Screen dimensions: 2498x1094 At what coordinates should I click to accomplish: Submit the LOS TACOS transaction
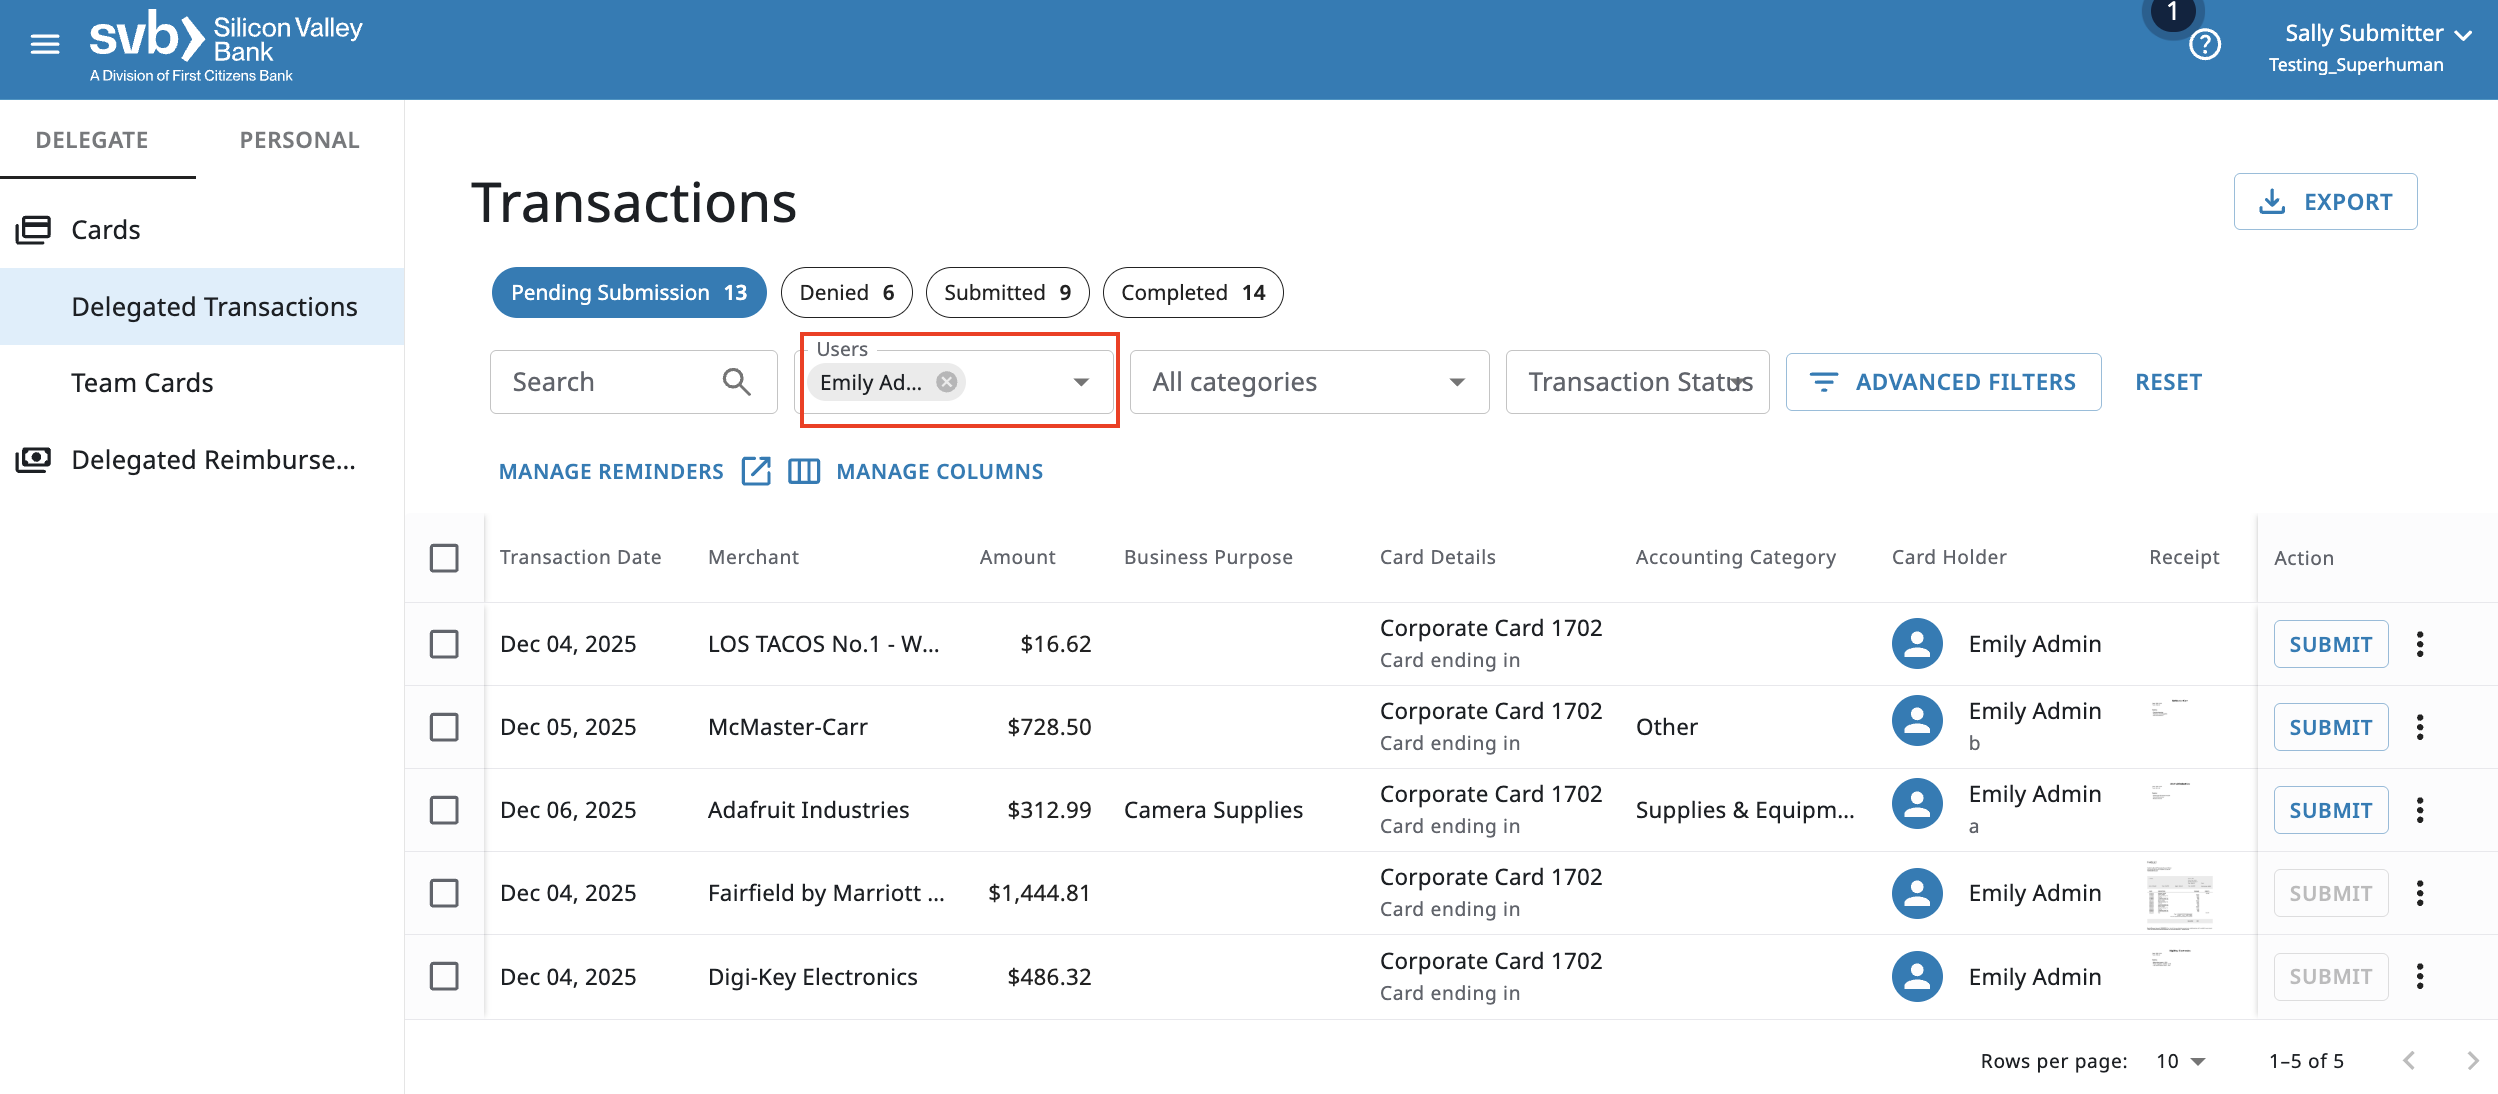pyautogui.click(x=2330, y=644)
